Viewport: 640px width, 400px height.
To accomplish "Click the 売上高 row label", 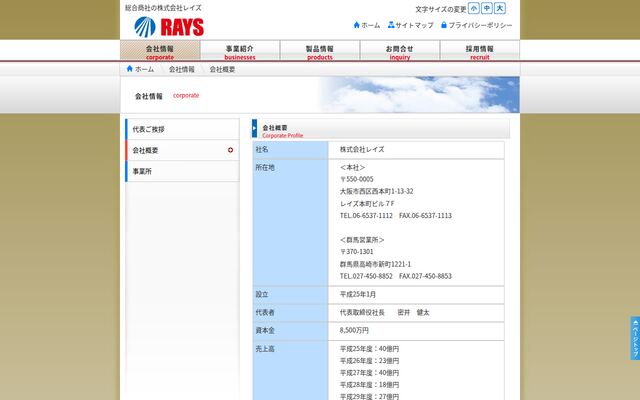I will pyautogui.click(x=265, y=349).
